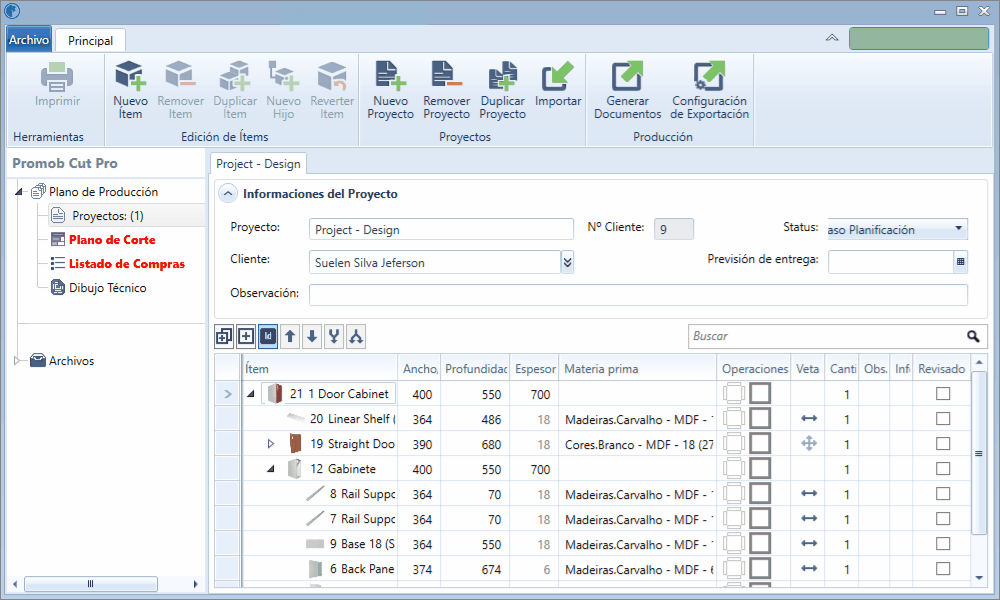Create a Nuevo Proyecto
The image size is (1000, 600).
pyautogui.click(x=390, y=90)
